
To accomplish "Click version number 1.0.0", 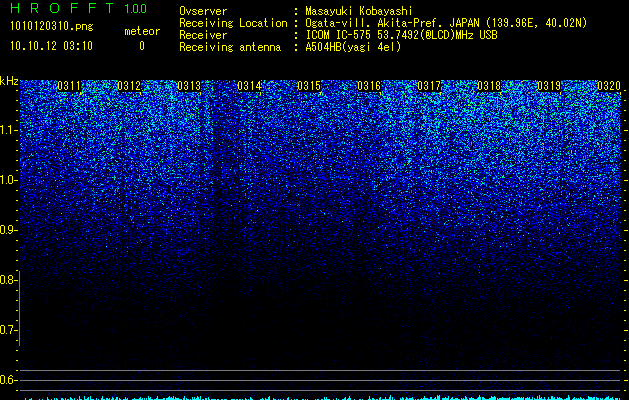I will (136, 8).
